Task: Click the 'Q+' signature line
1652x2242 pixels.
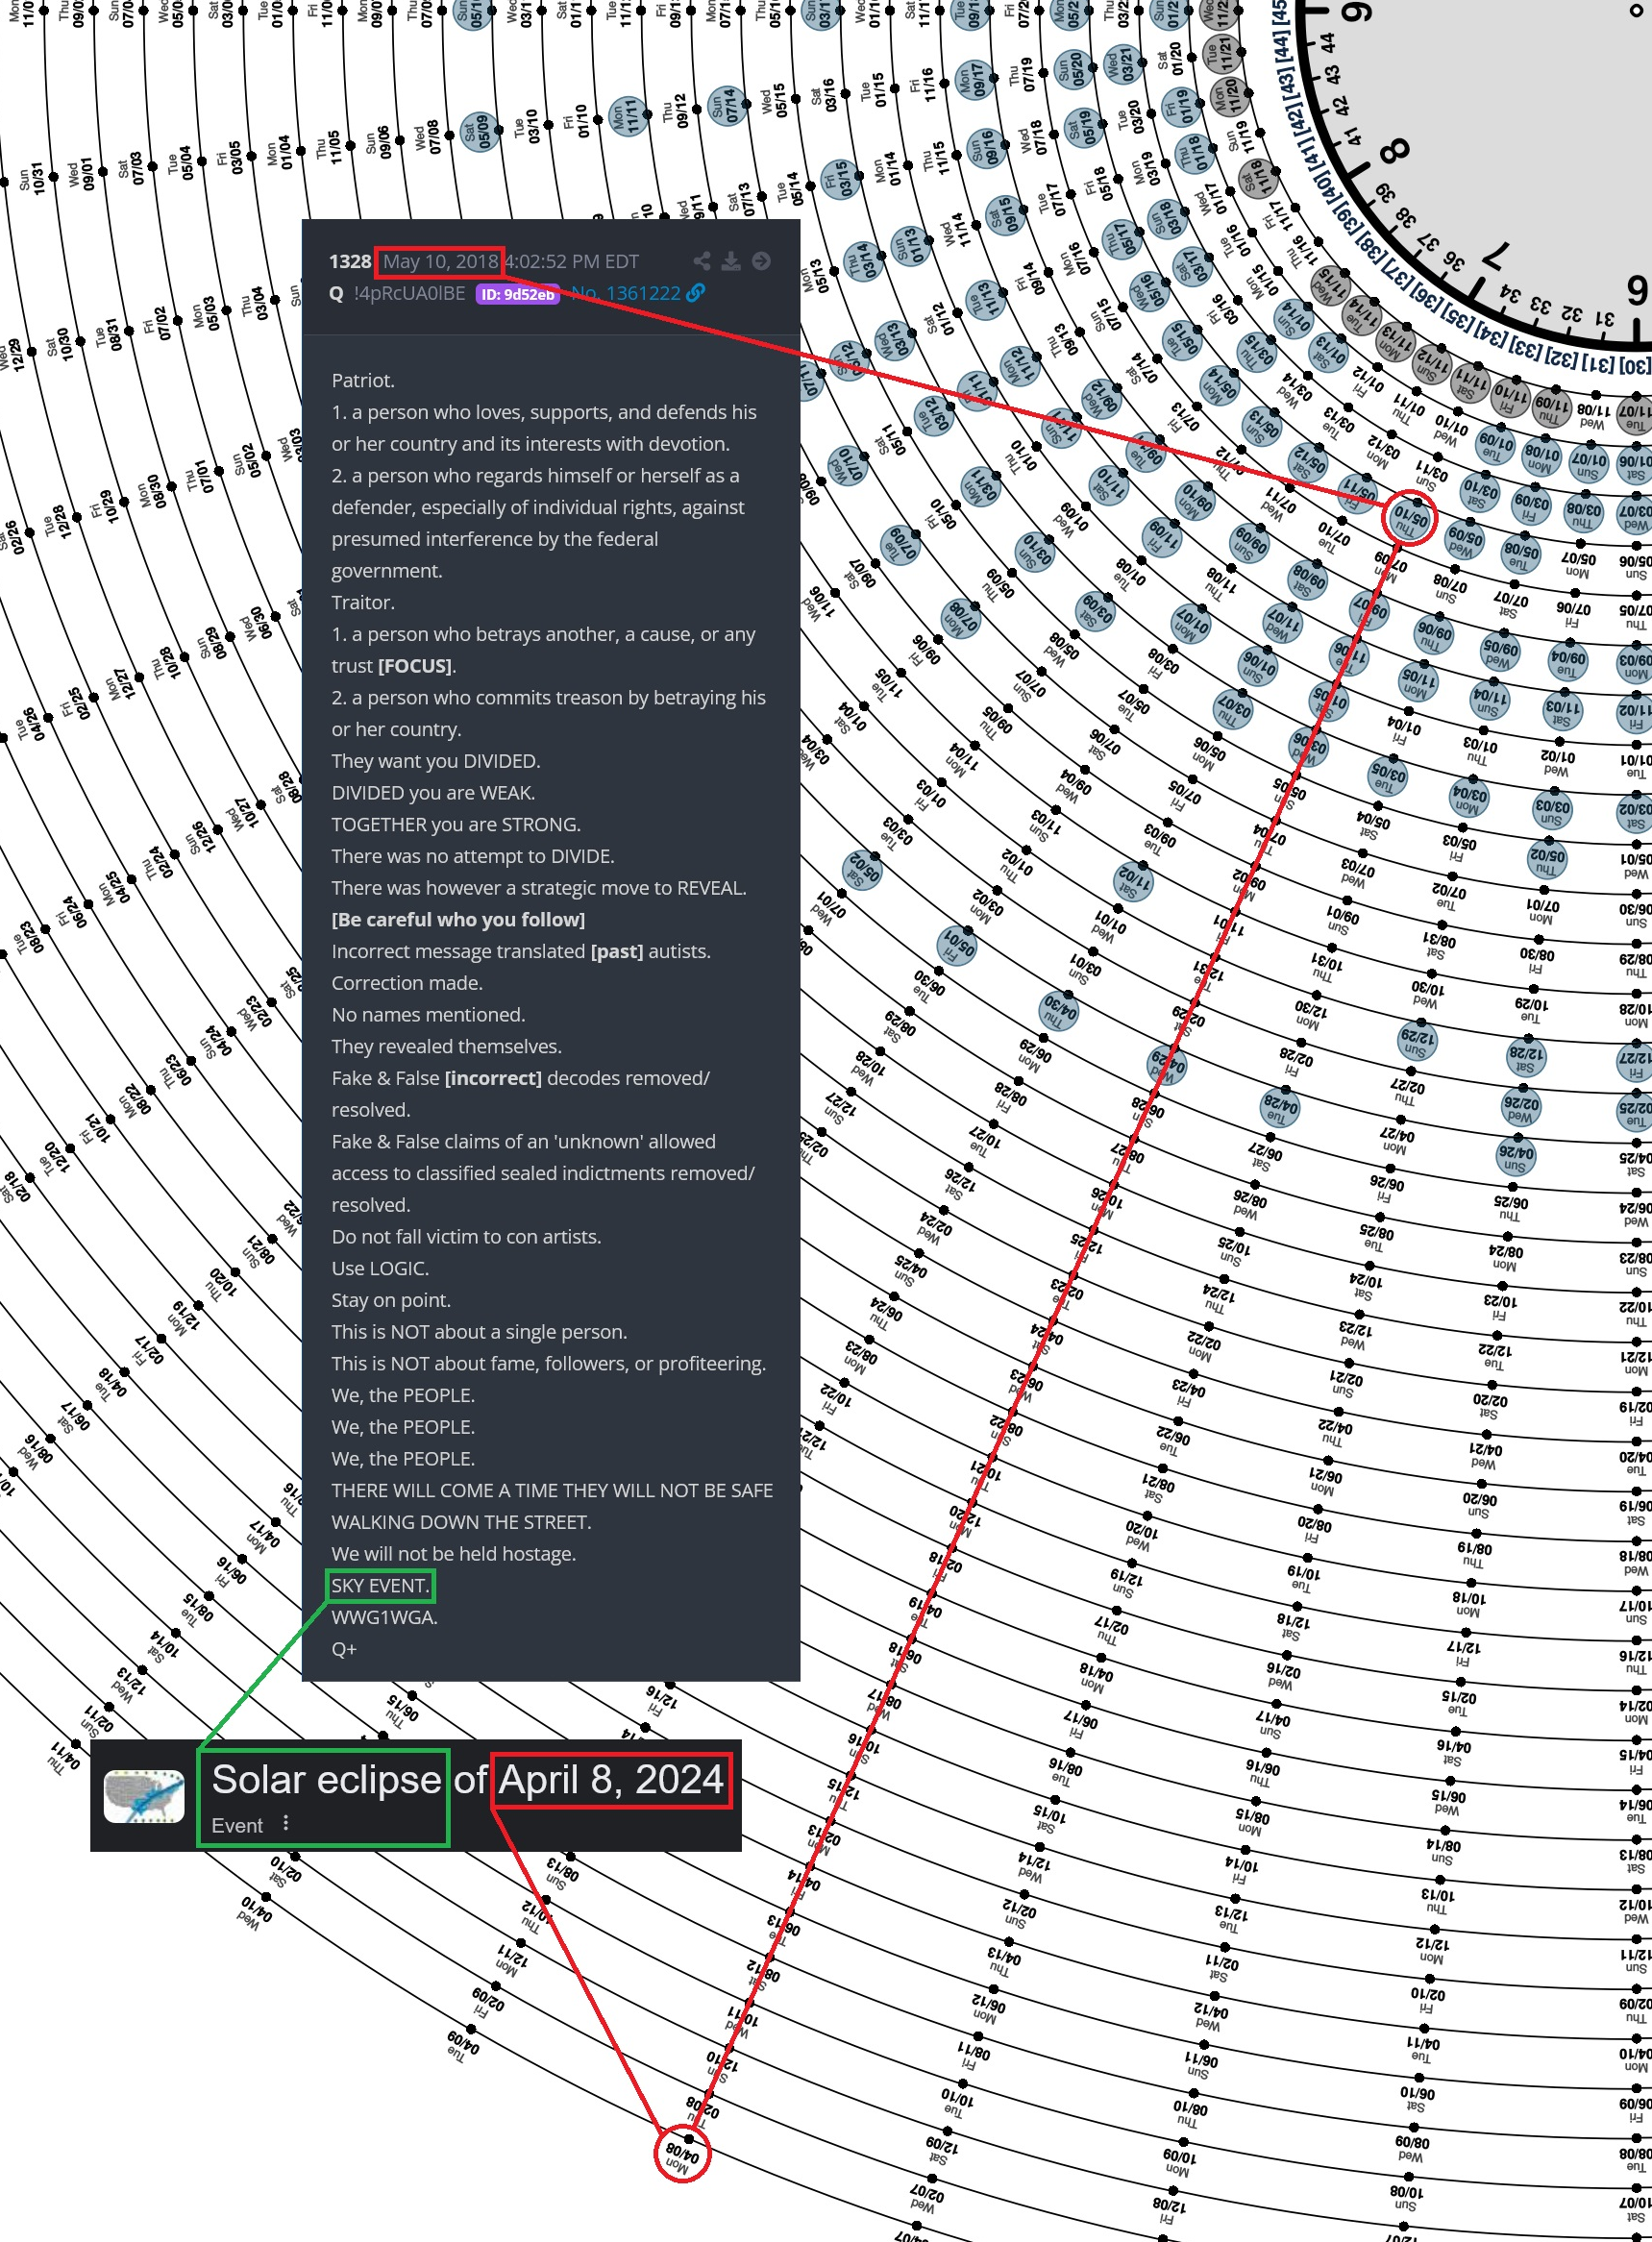Action: coord(344,1649)
